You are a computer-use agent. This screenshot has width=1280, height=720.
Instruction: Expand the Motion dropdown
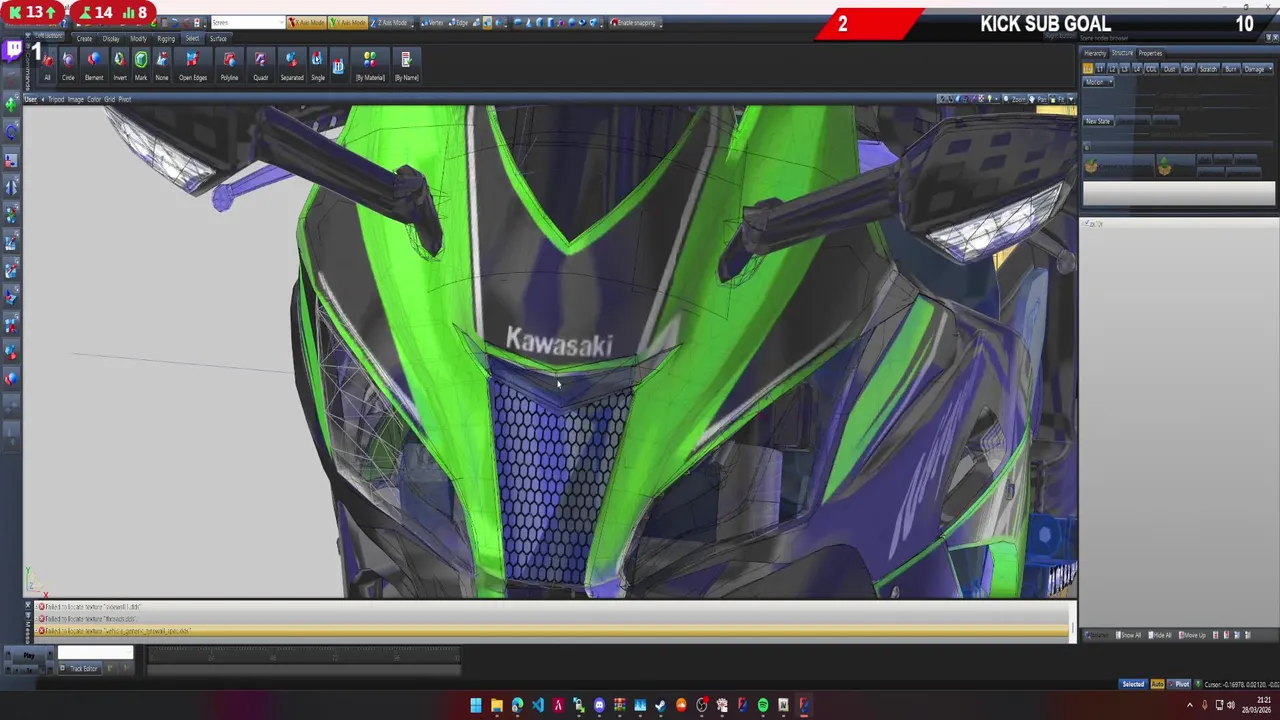1099,82
